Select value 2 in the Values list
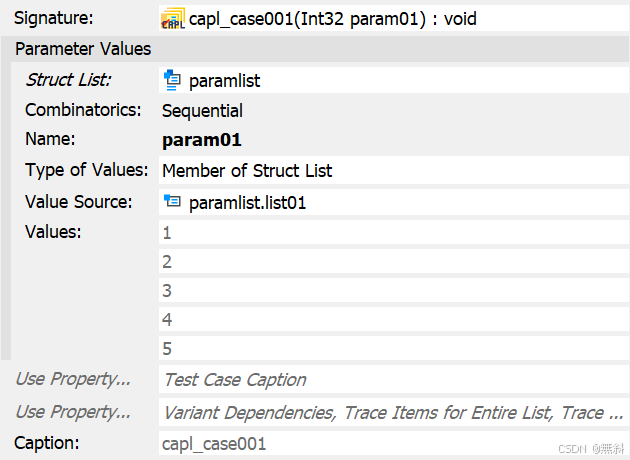The width and height of the screenshot is (630, 460). click(x=392, y=262)
